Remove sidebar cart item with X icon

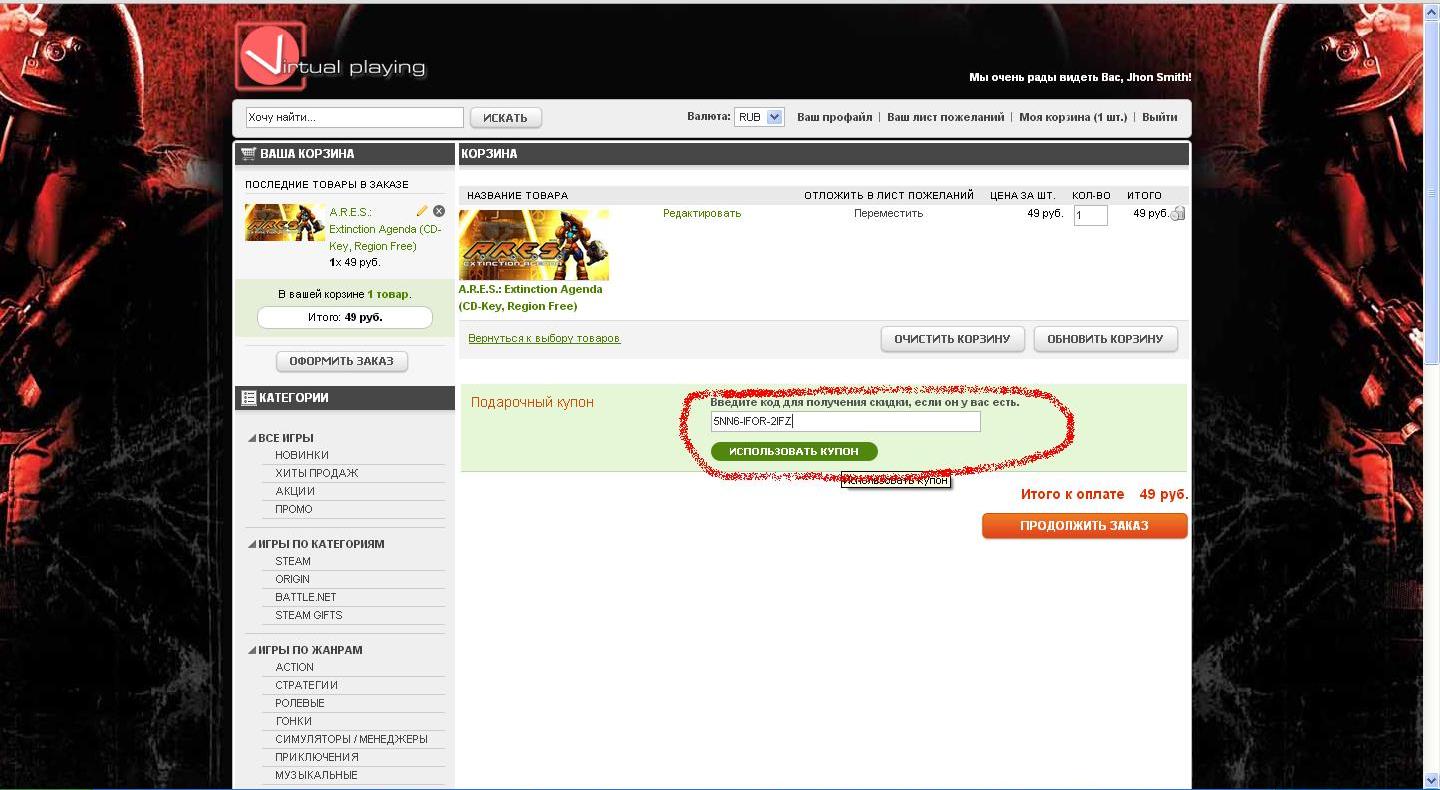point(439,211)
